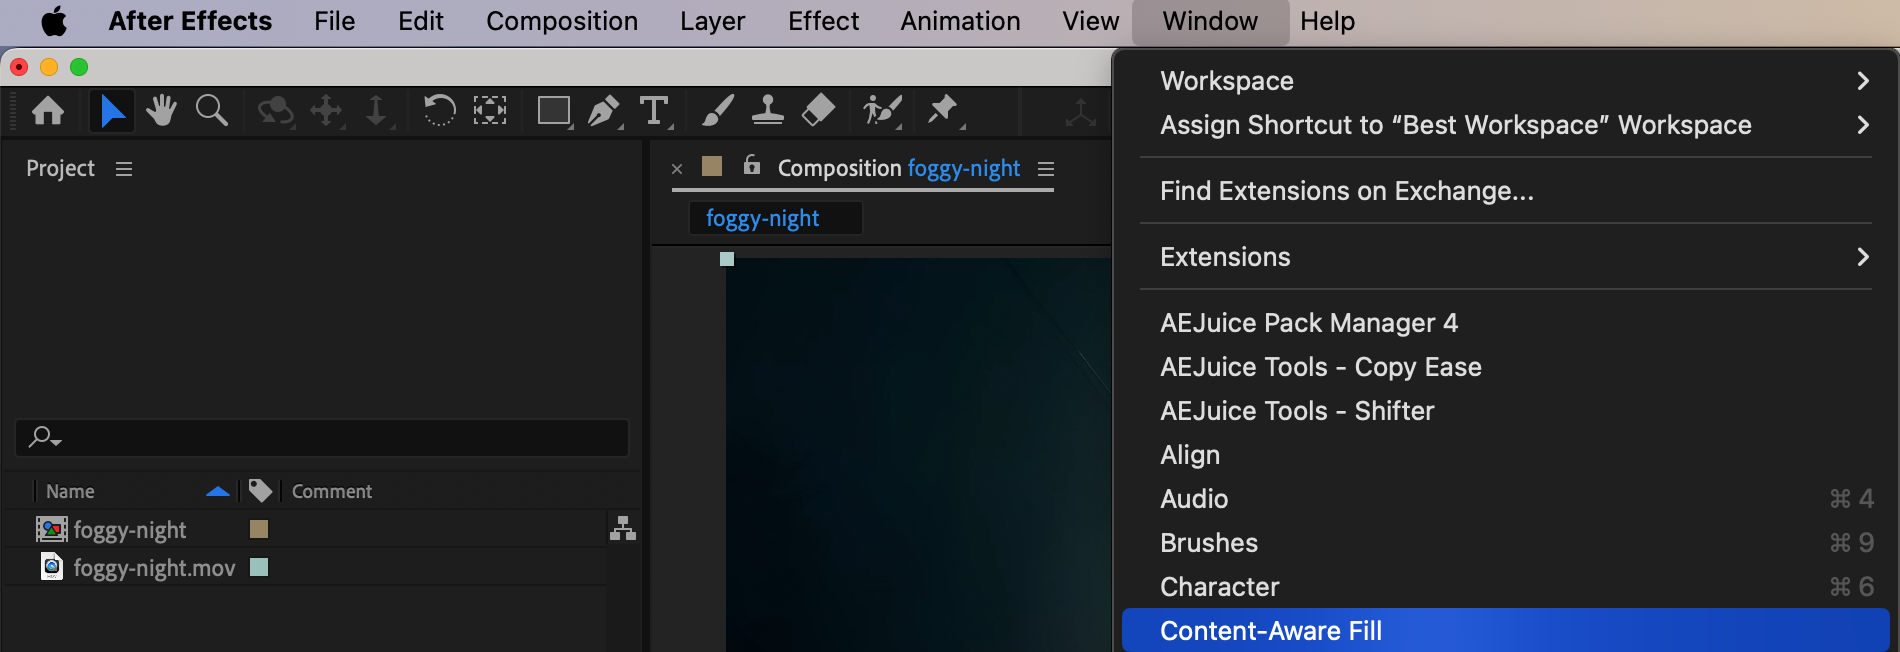Image resolution: width=1900 pixels, height=652 pixels.
Task: Select the Eraser tool
Action: 818,110
